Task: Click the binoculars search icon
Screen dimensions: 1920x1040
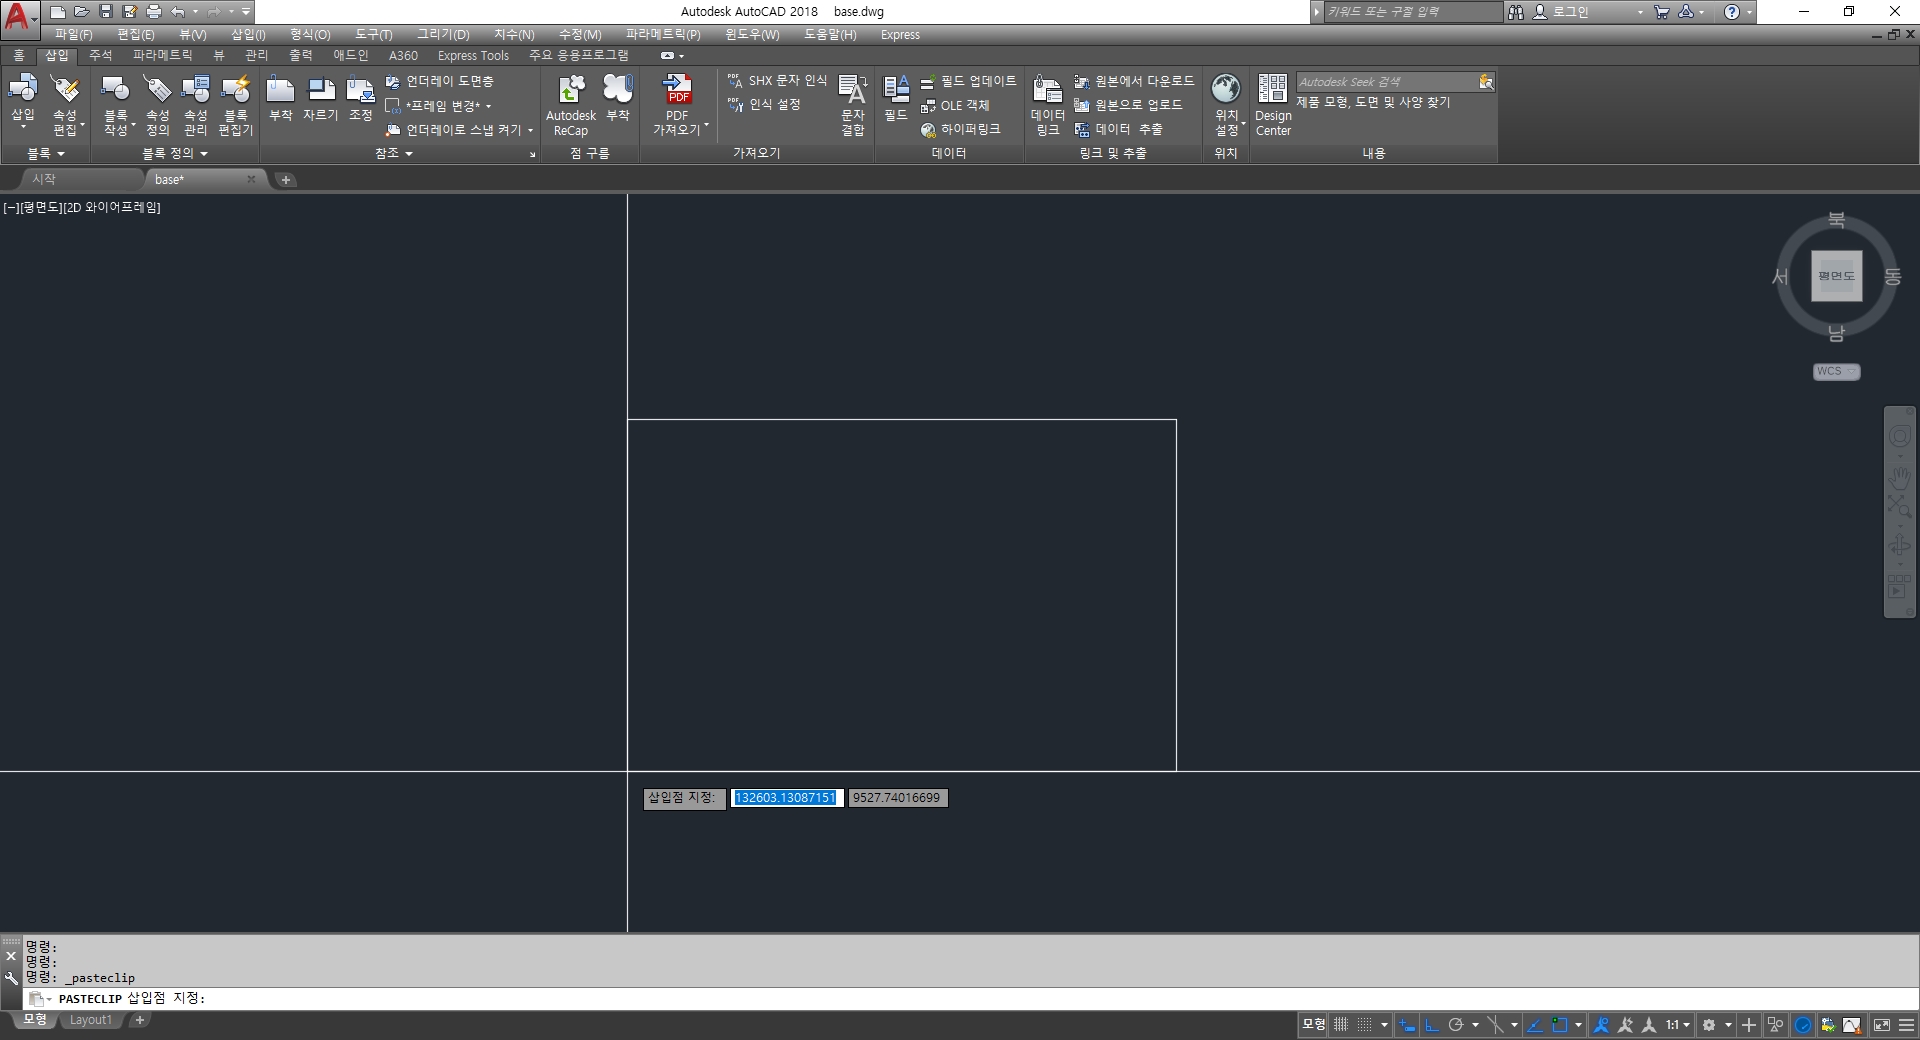Action: click(1516, 12)
